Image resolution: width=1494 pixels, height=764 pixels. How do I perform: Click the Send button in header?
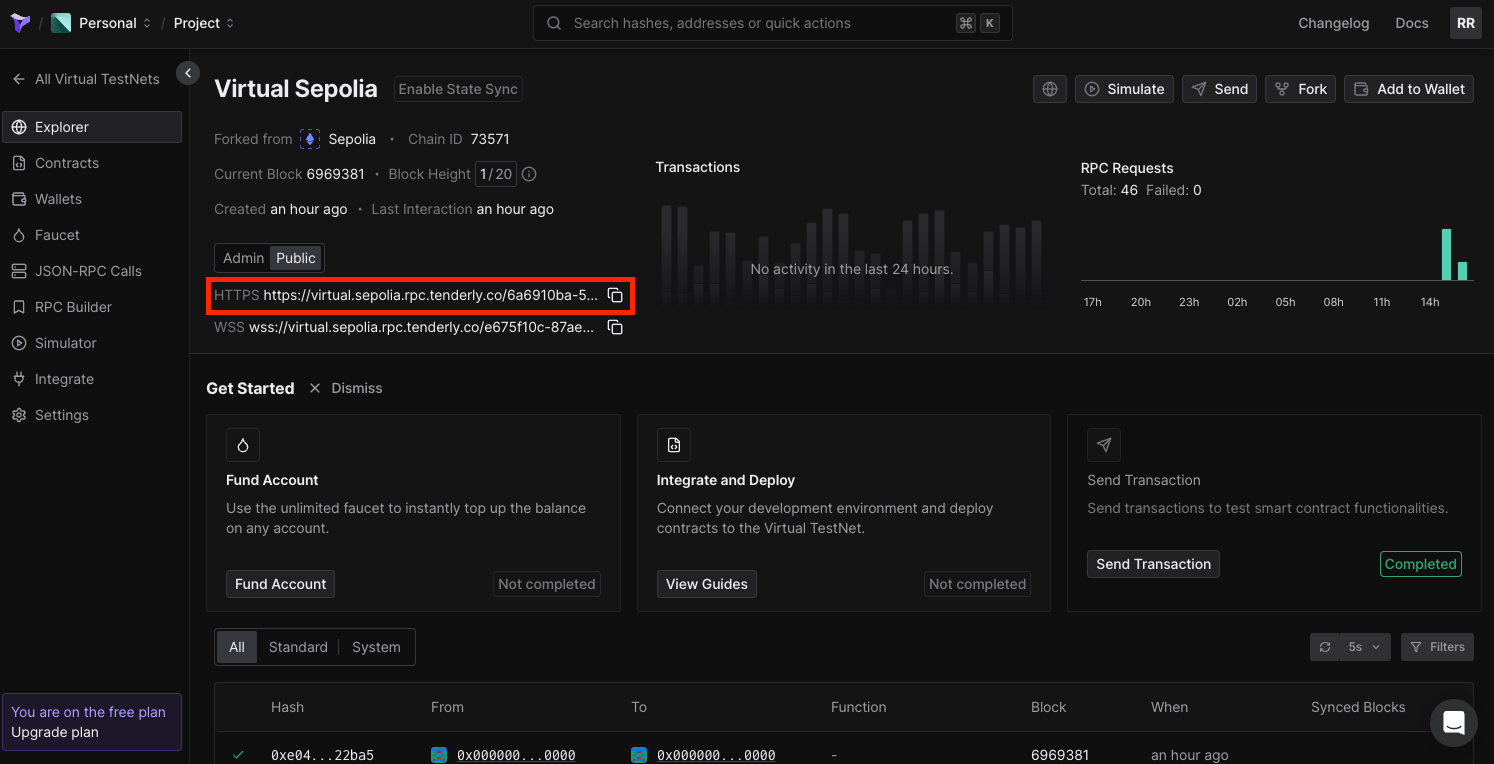point(1220,89)
